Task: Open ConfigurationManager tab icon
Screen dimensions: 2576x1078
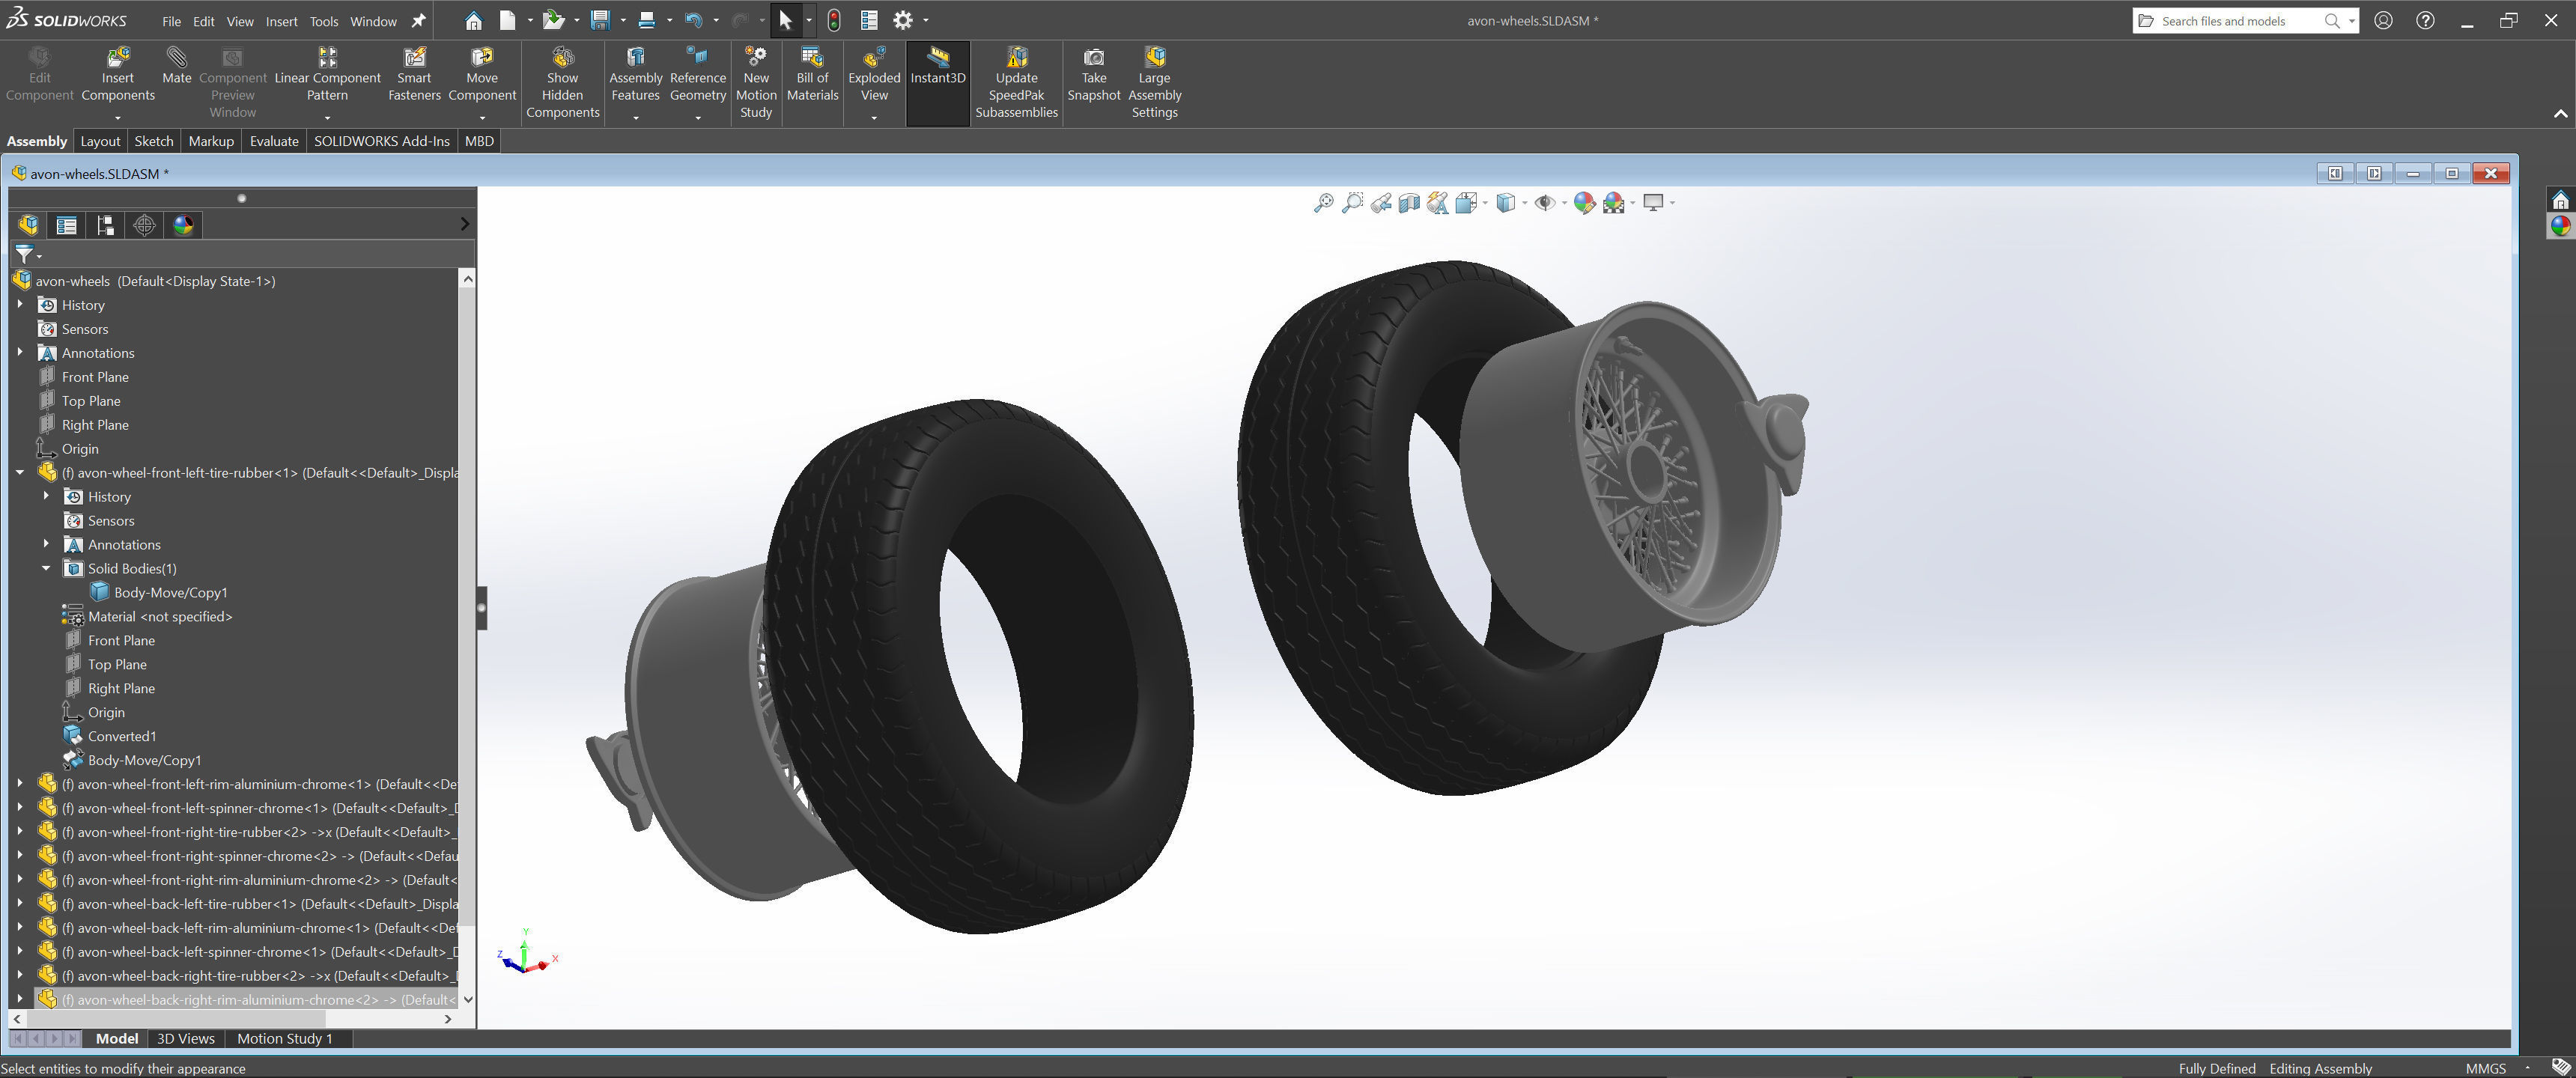Action: [105, 225]
